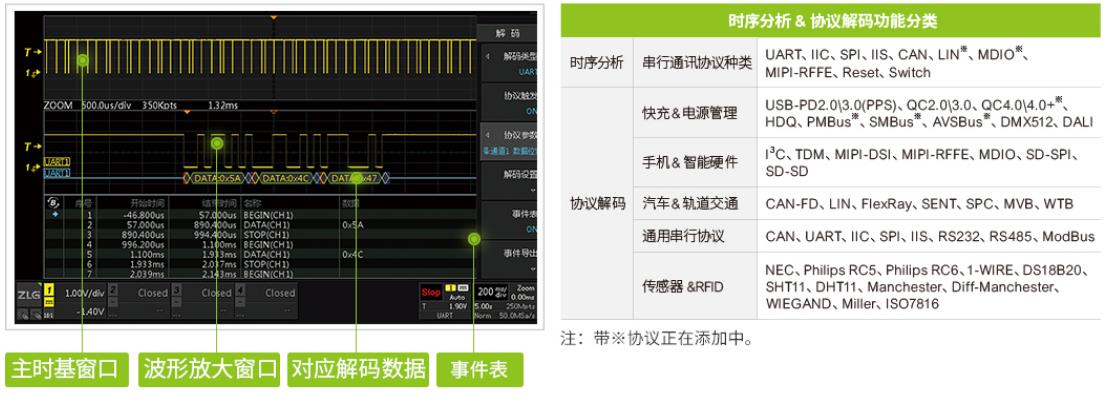This screenshot has width=1110, height=395.
Task: Click the trigger level T arrow marker
Action: [x=31, y=52]
